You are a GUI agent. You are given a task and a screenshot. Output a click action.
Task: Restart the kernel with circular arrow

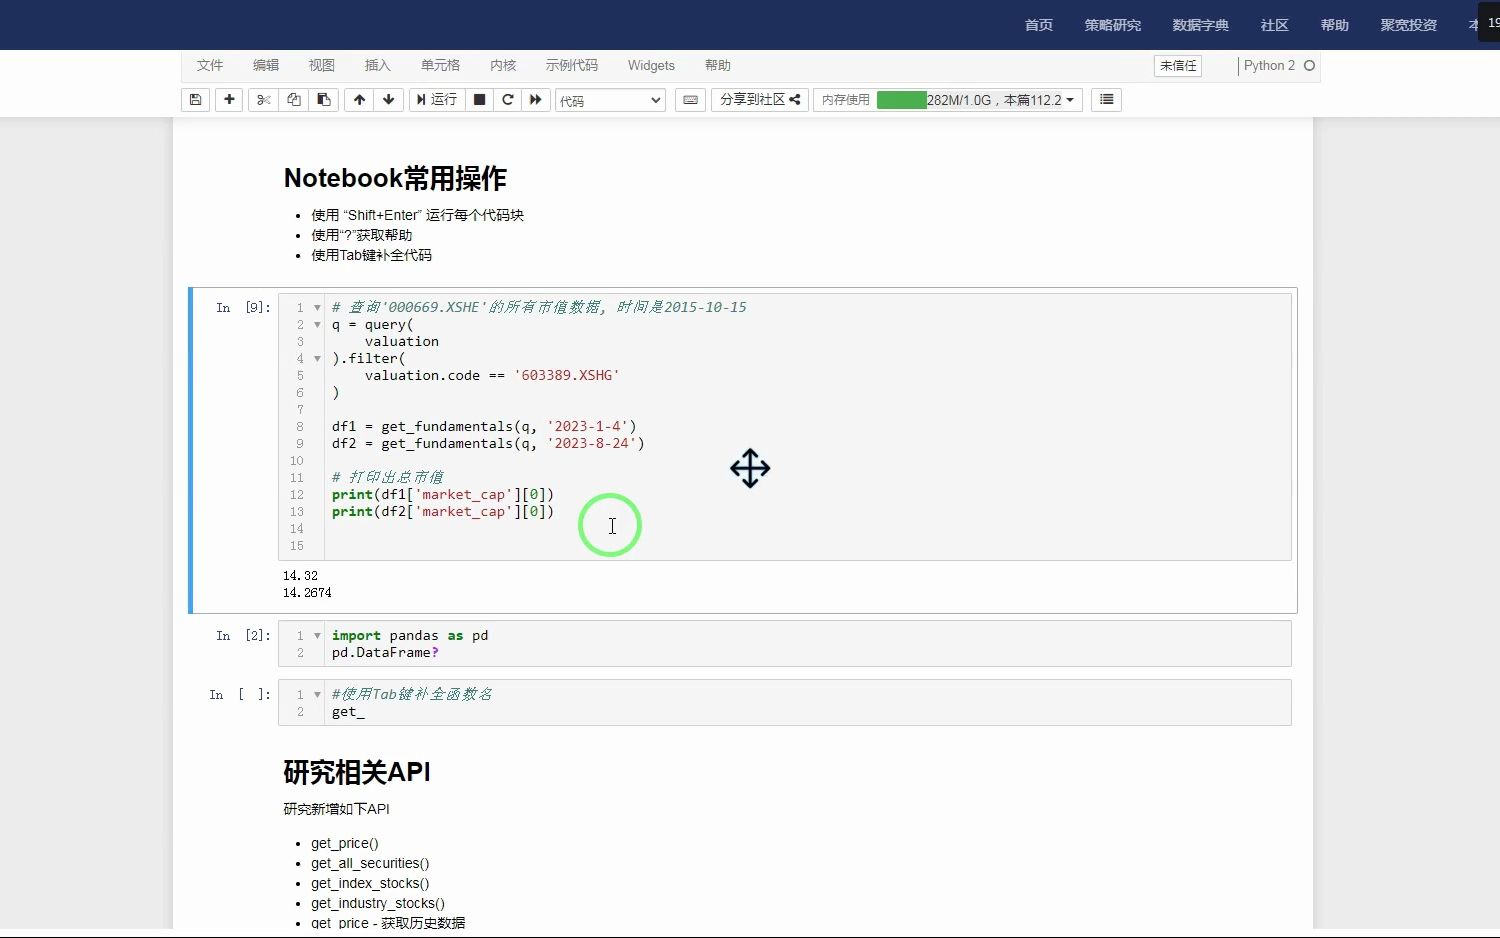[508, 100]
